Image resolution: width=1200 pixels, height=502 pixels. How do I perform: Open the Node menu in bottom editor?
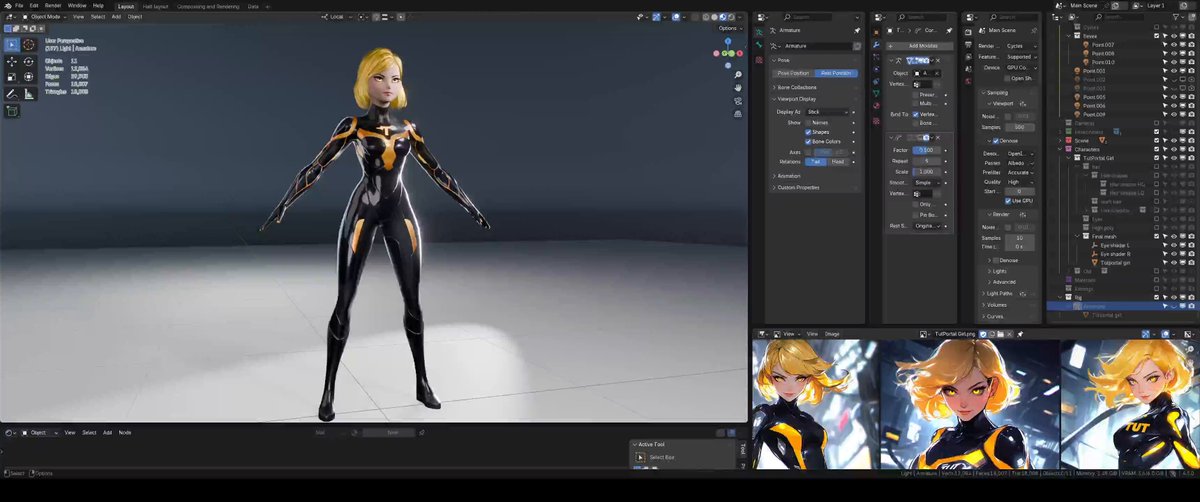tap(125, 432)
